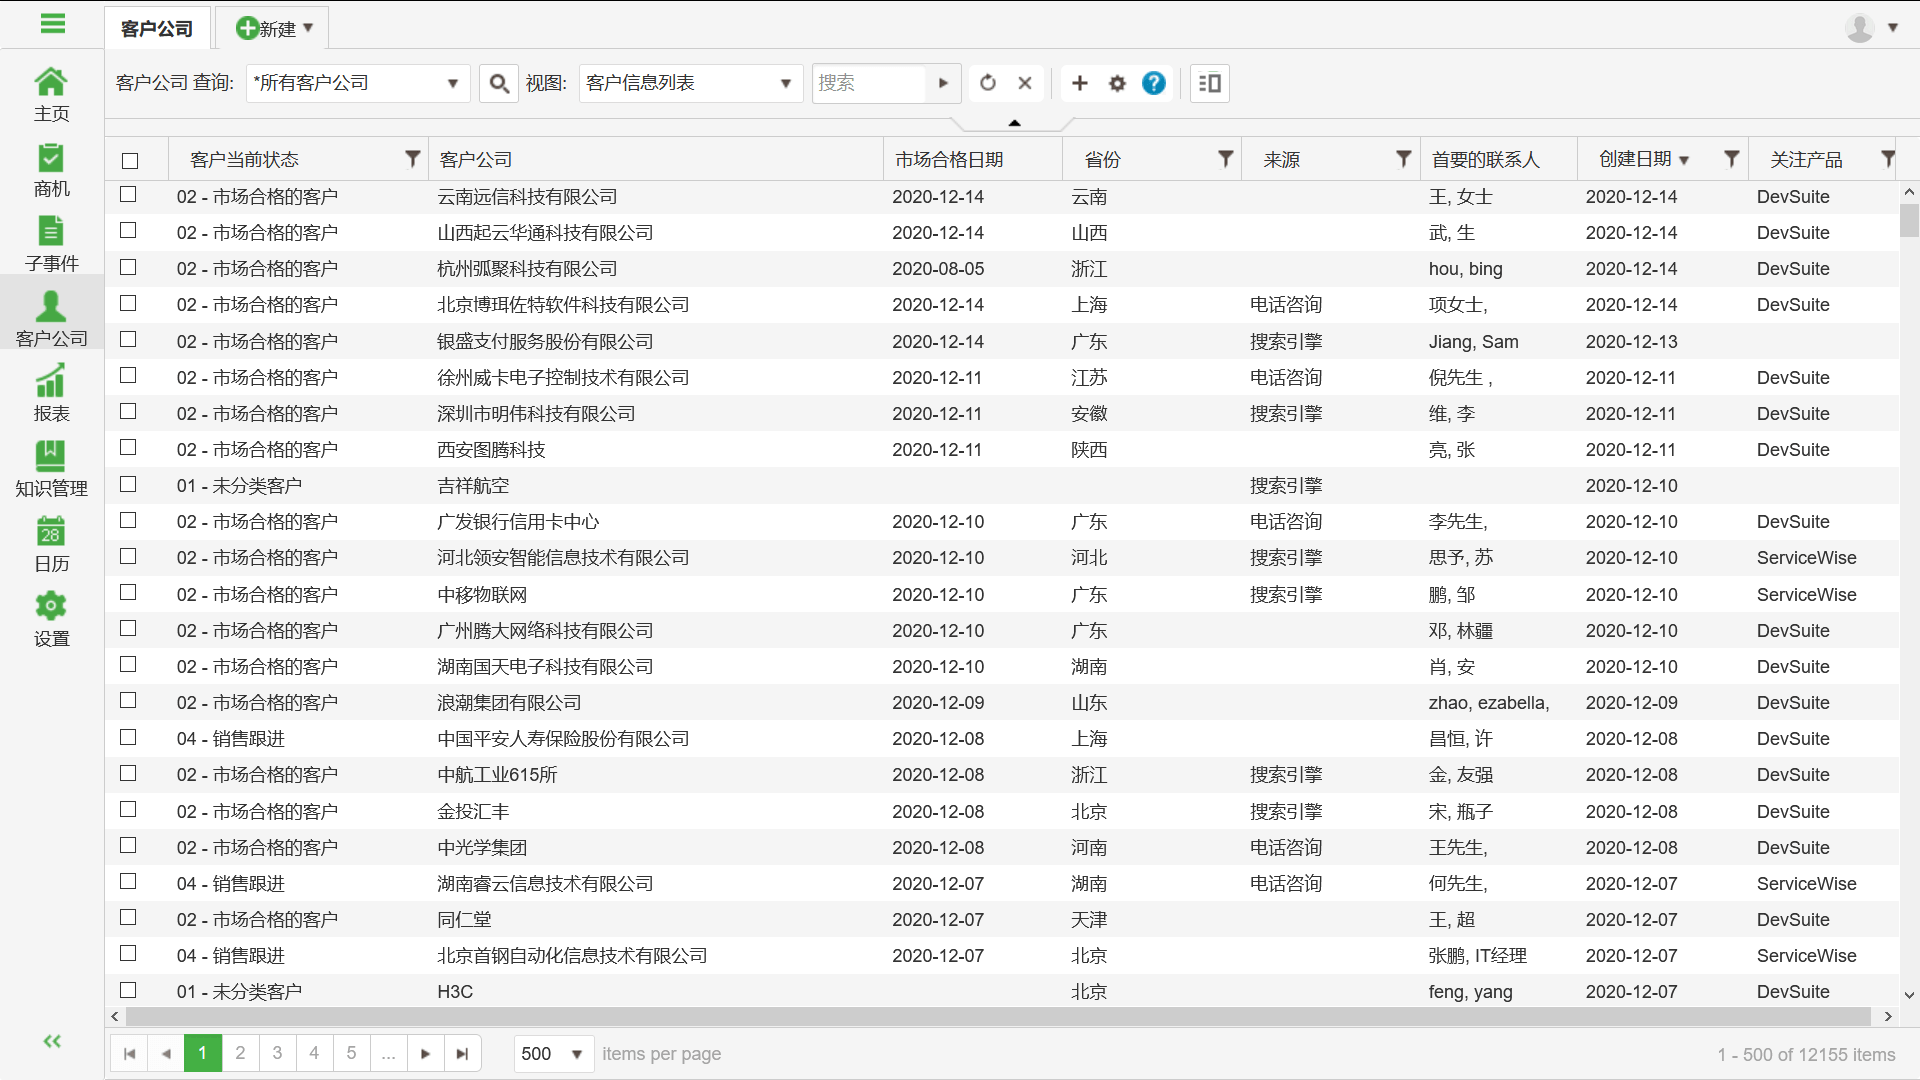Click the vertical scrollbar thumb
The image size is (1920, 1080).
click(x=1909, y=220)
